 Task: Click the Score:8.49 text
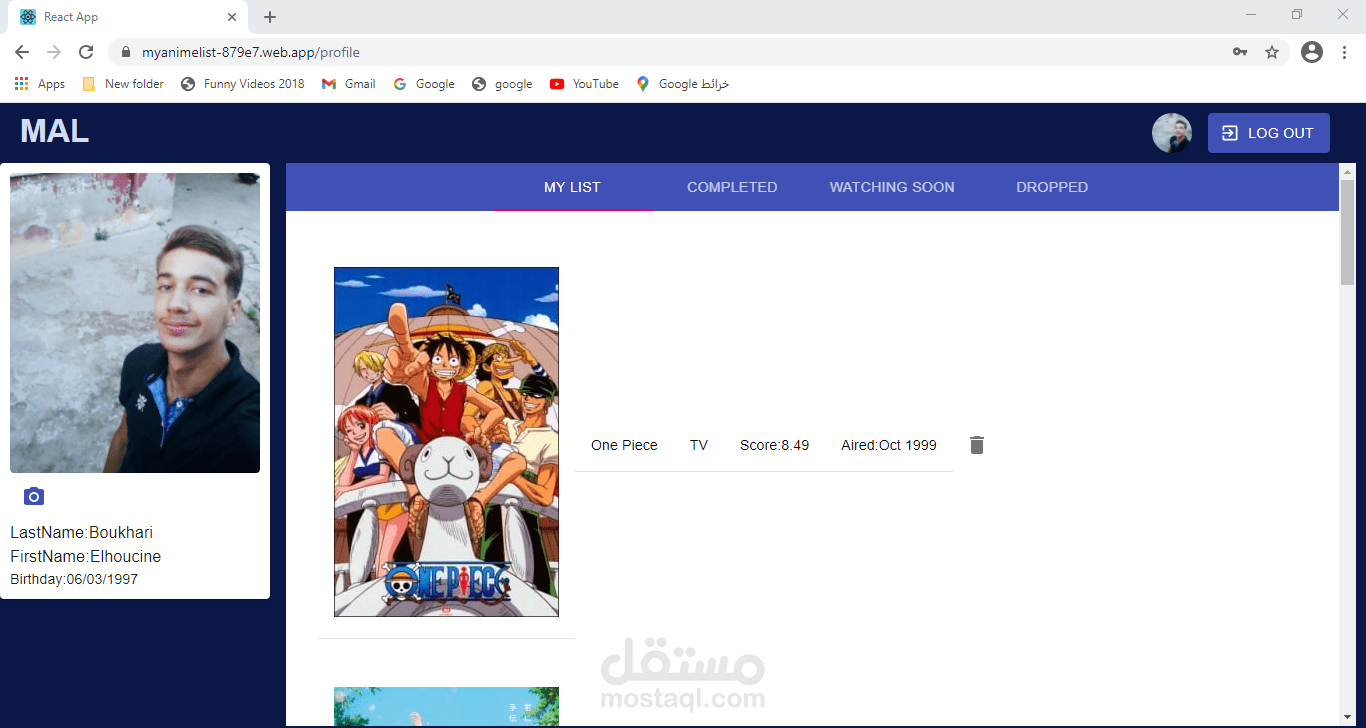pyautogui.click(x=774, y=445)
